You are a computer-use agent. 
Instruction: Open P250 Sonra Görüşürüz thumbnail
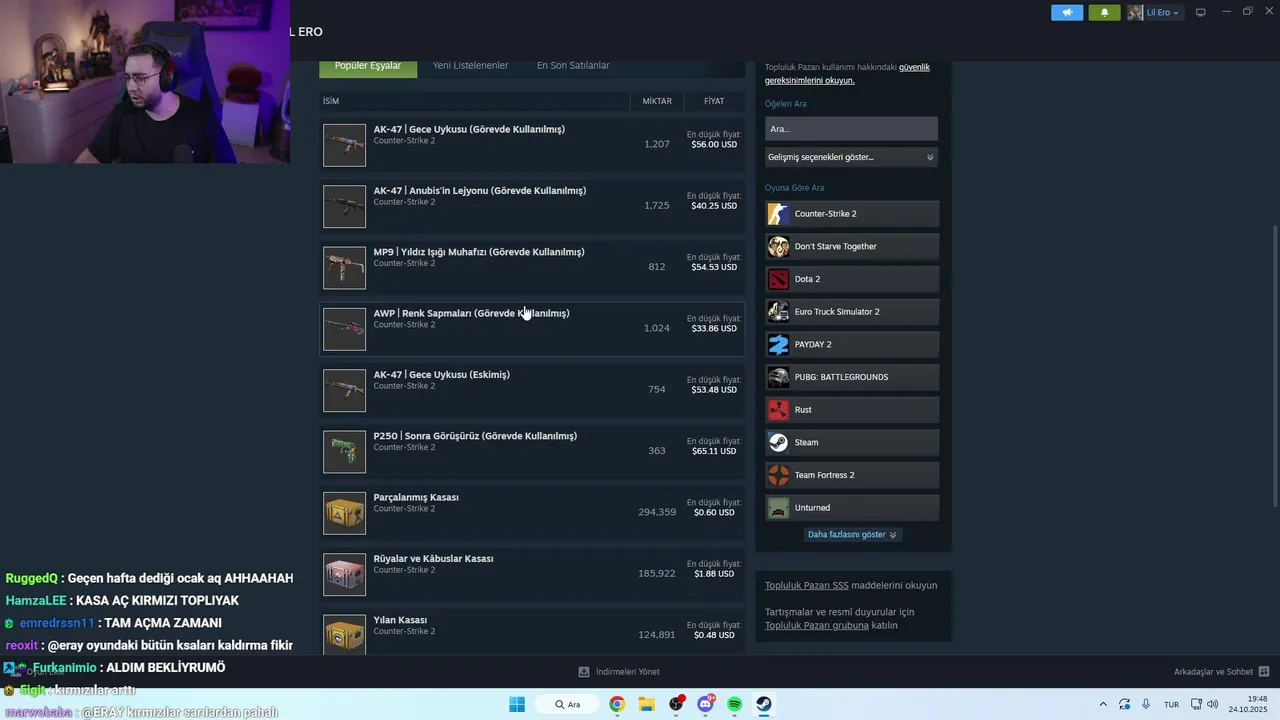pos(345,451)
